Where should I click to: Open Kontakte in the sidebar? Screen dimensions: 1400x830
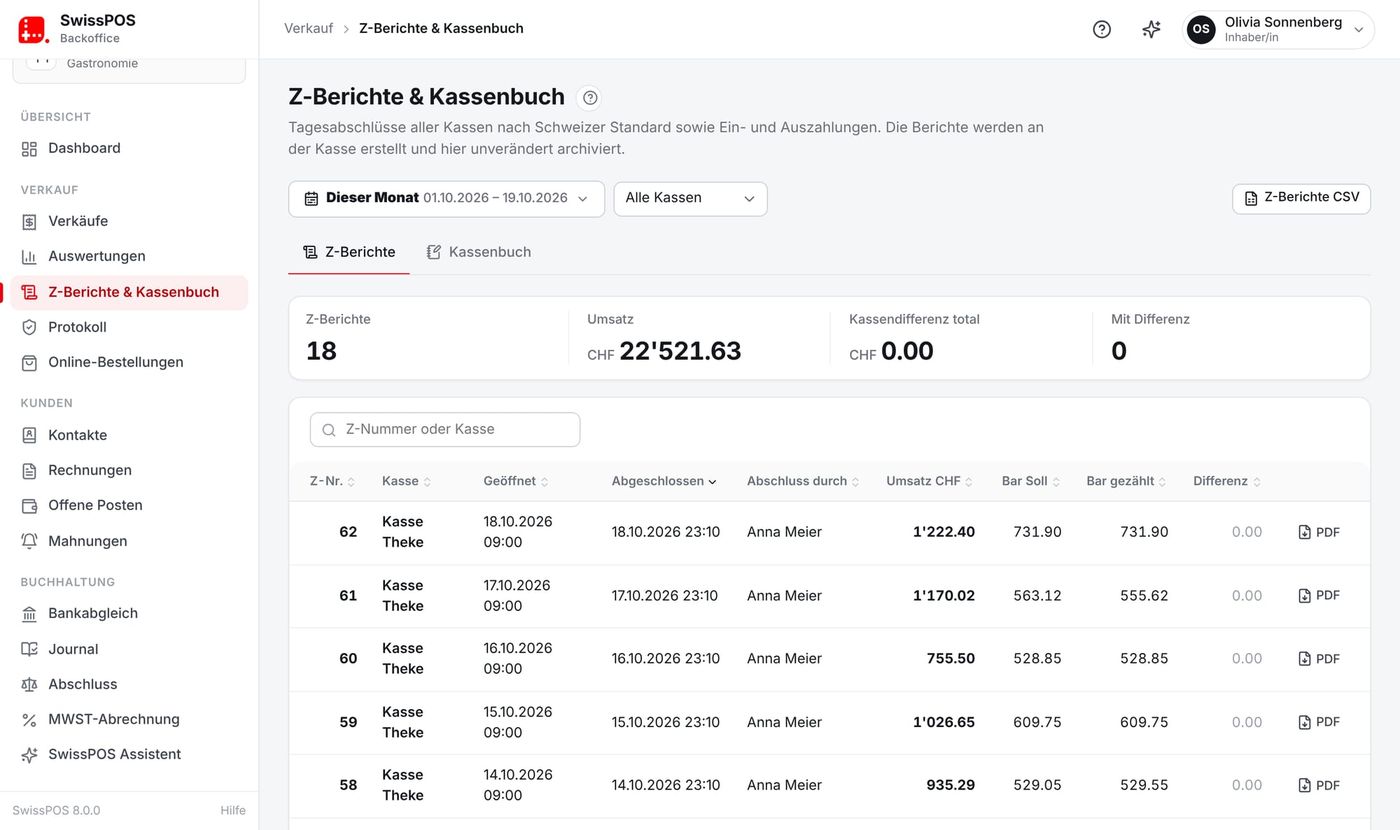129,435
